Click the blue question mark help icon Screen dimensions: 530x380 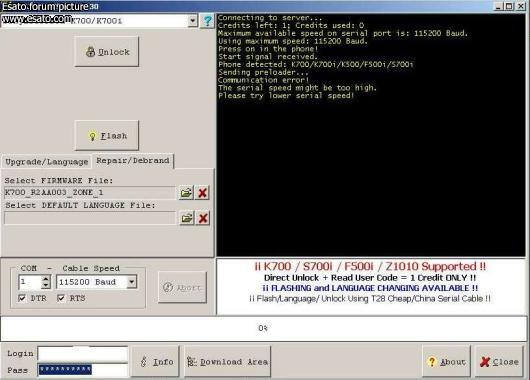click(x=207, y=21)
